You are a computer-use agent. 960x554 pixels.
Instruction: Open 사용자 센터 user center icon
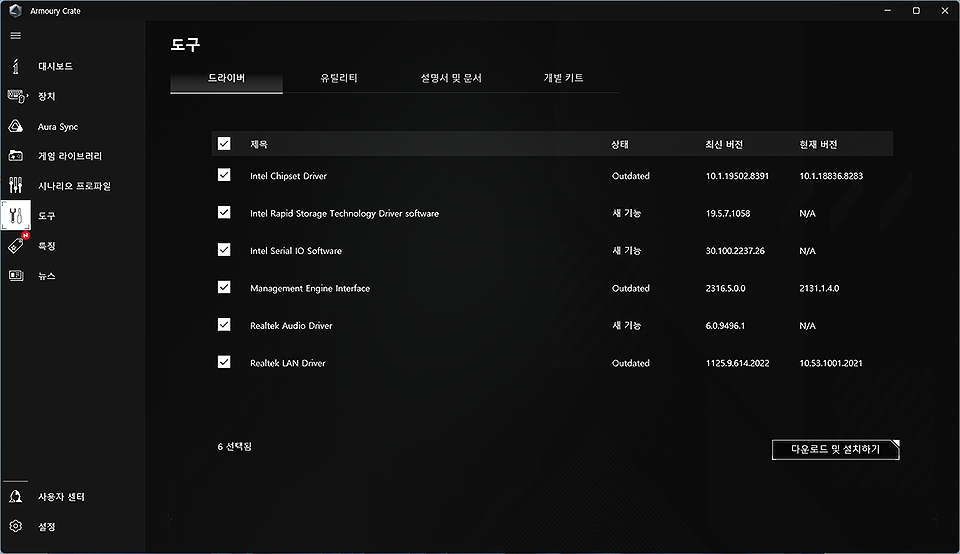[x=15, y=497]
